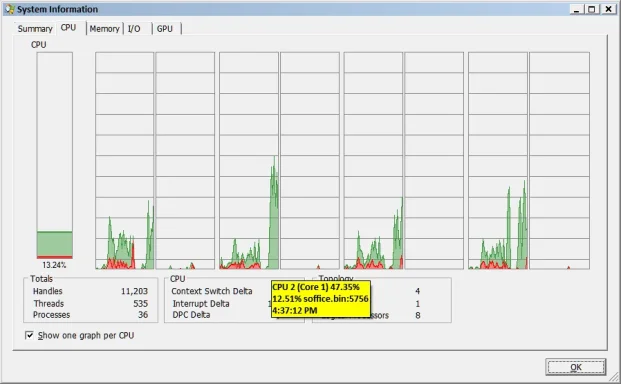
Task: Switch to the I/O tab
Action: point(134,29)
